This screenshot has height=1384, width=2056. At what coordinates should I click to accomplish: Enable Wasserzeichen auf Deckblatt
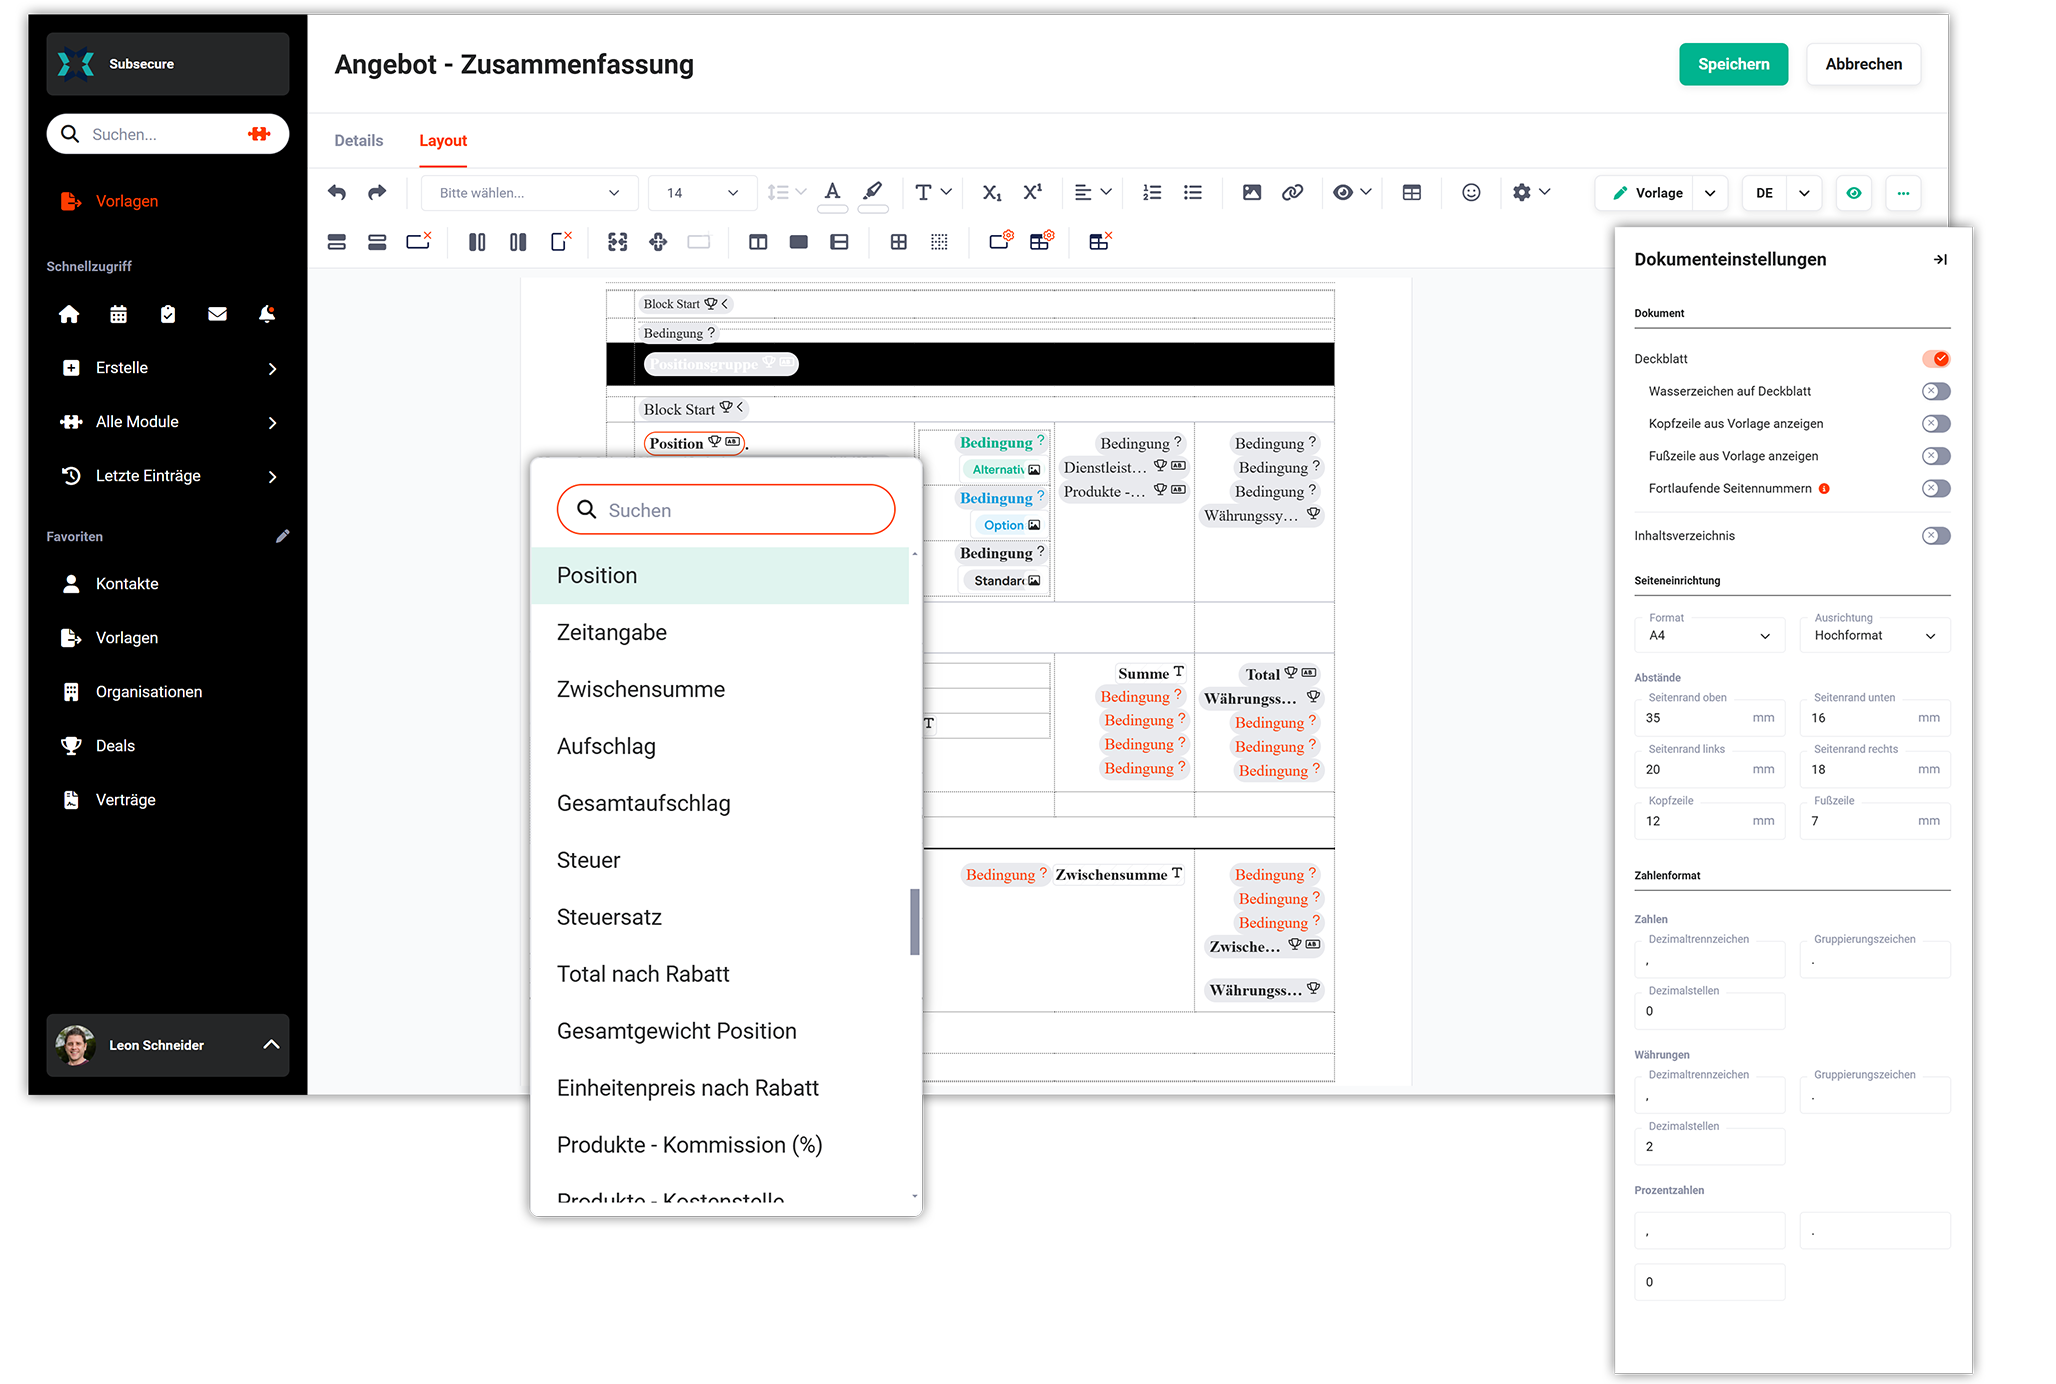1936,391
